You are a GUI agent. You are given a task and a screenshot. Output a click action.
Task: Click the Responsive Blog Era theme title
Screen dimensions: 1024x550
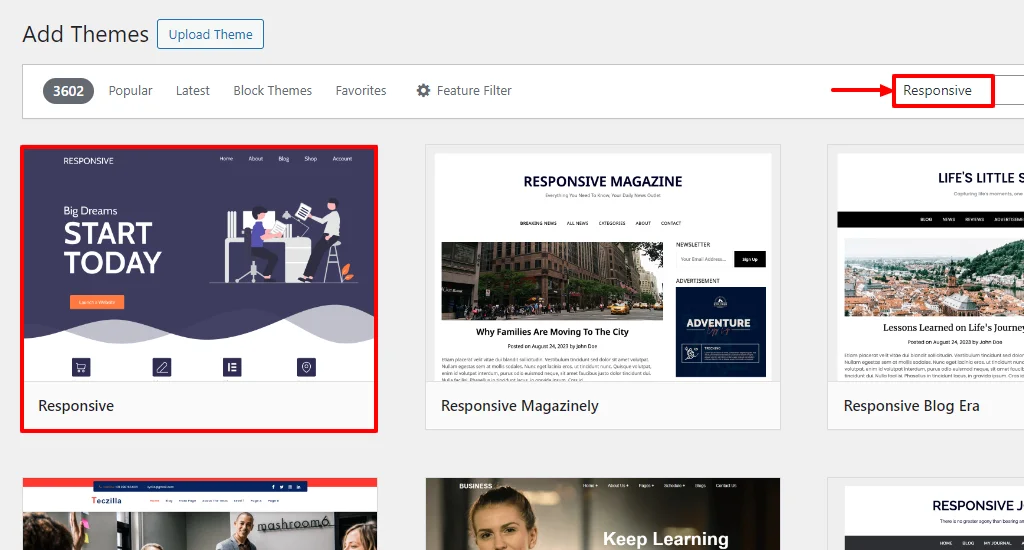[x=911, y=406]
